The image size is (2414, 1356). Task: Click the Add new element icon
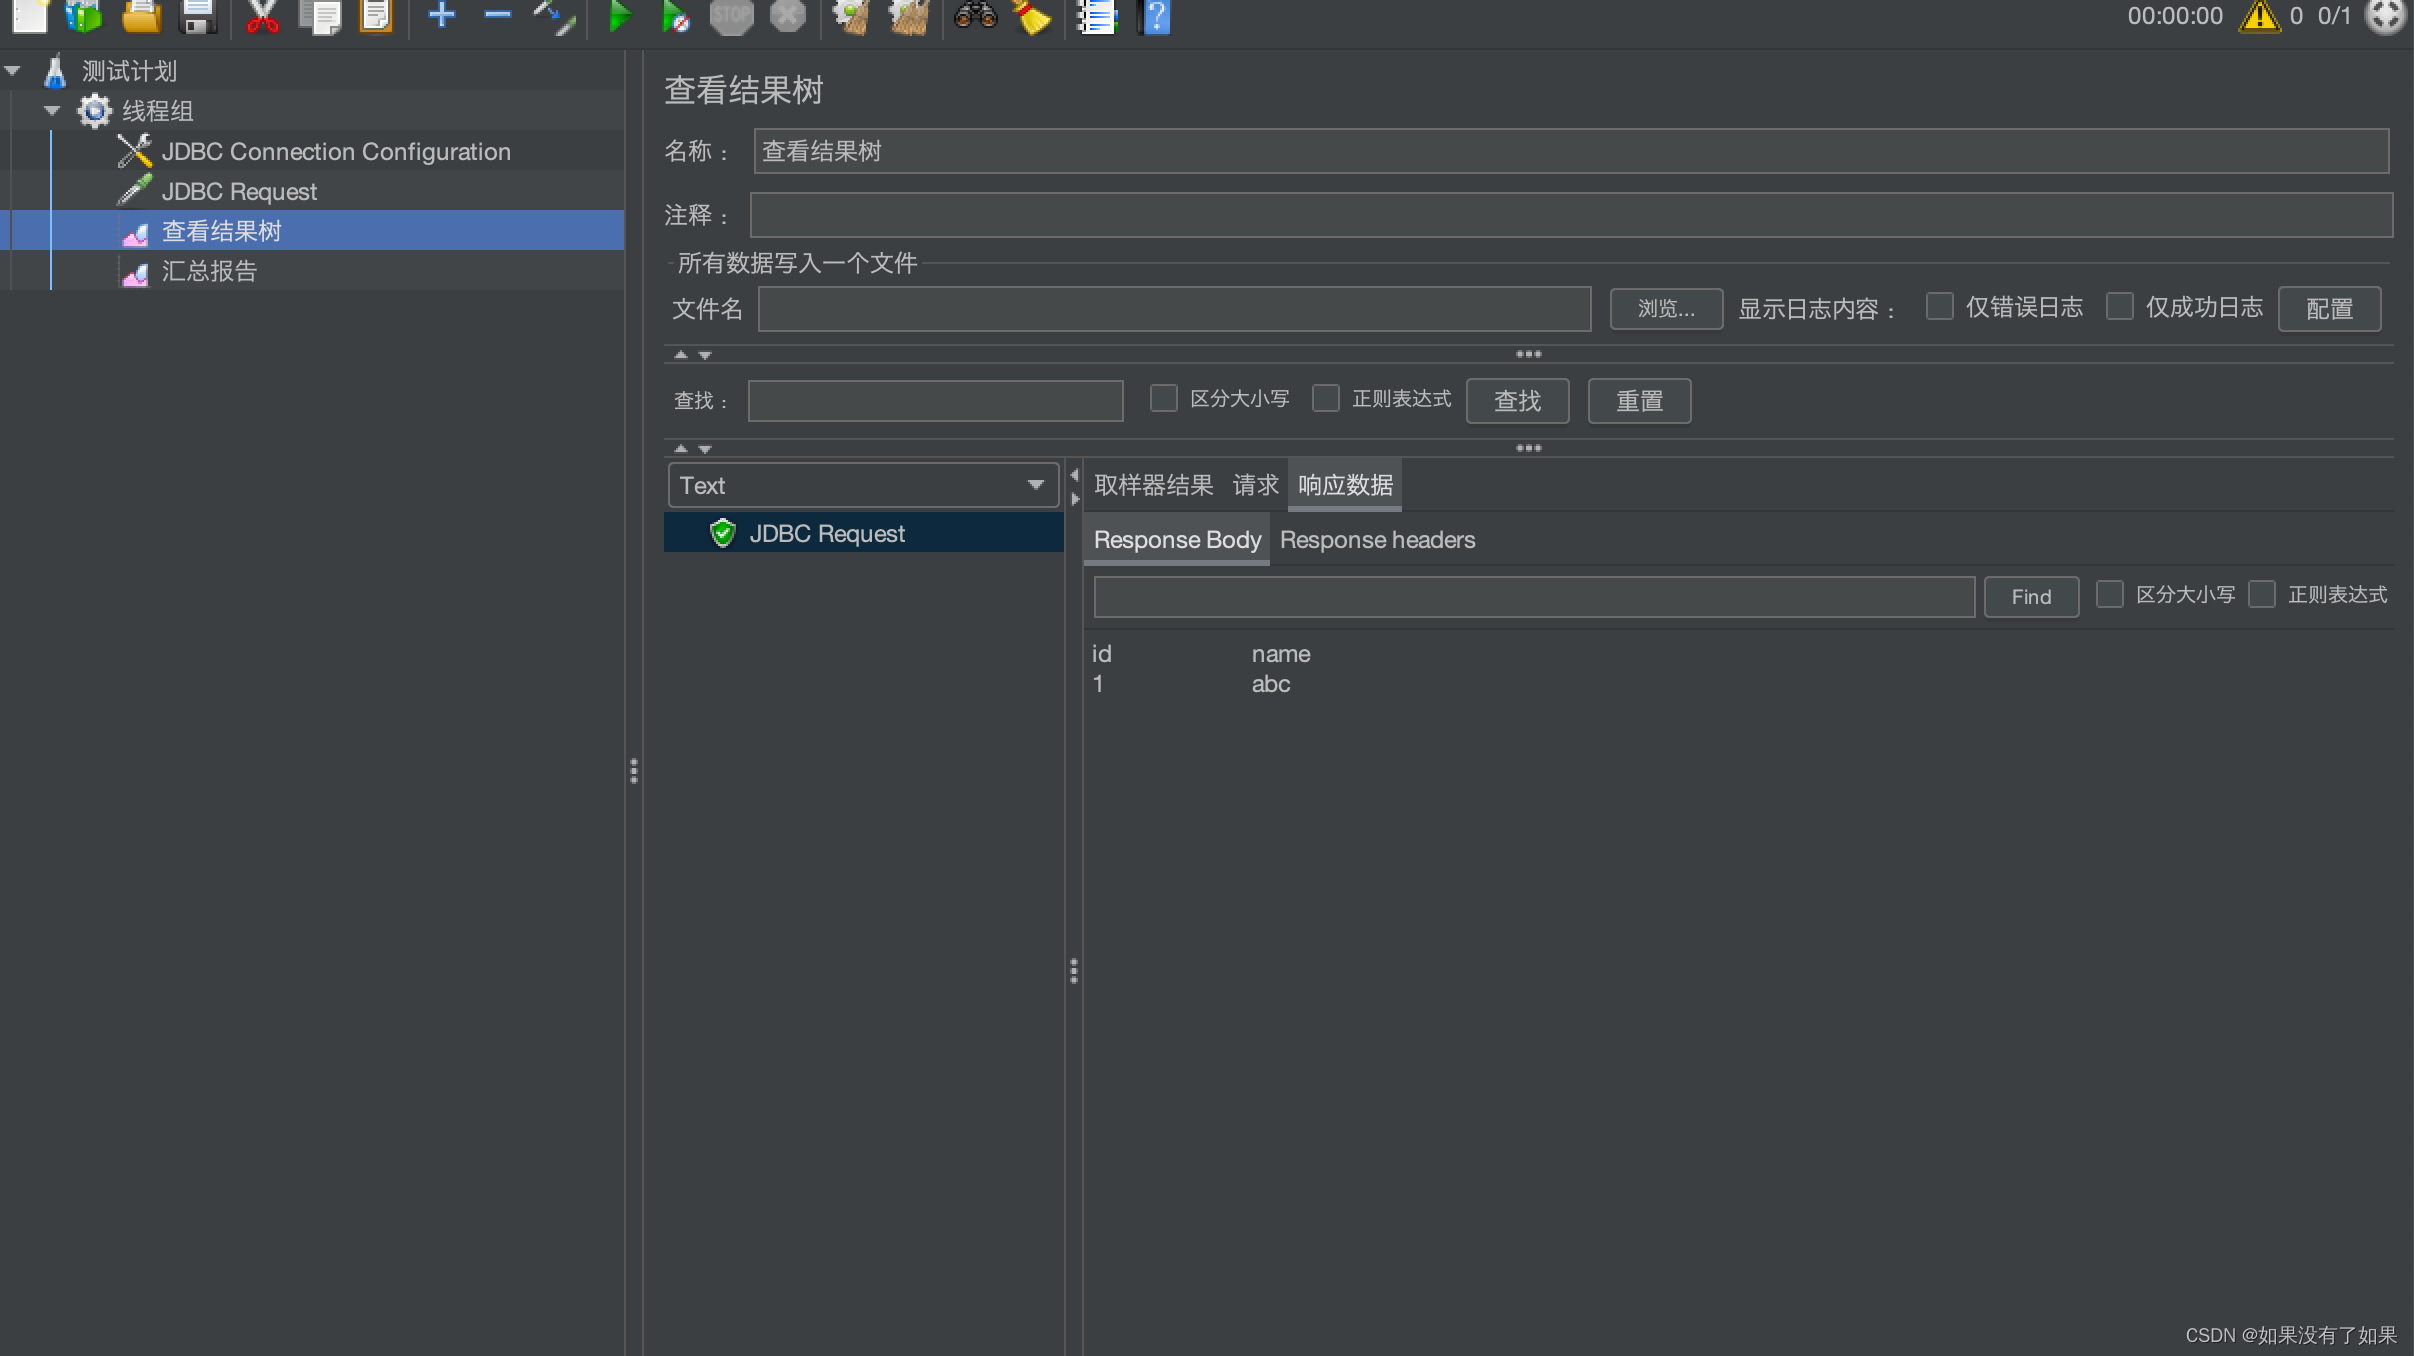439,17
